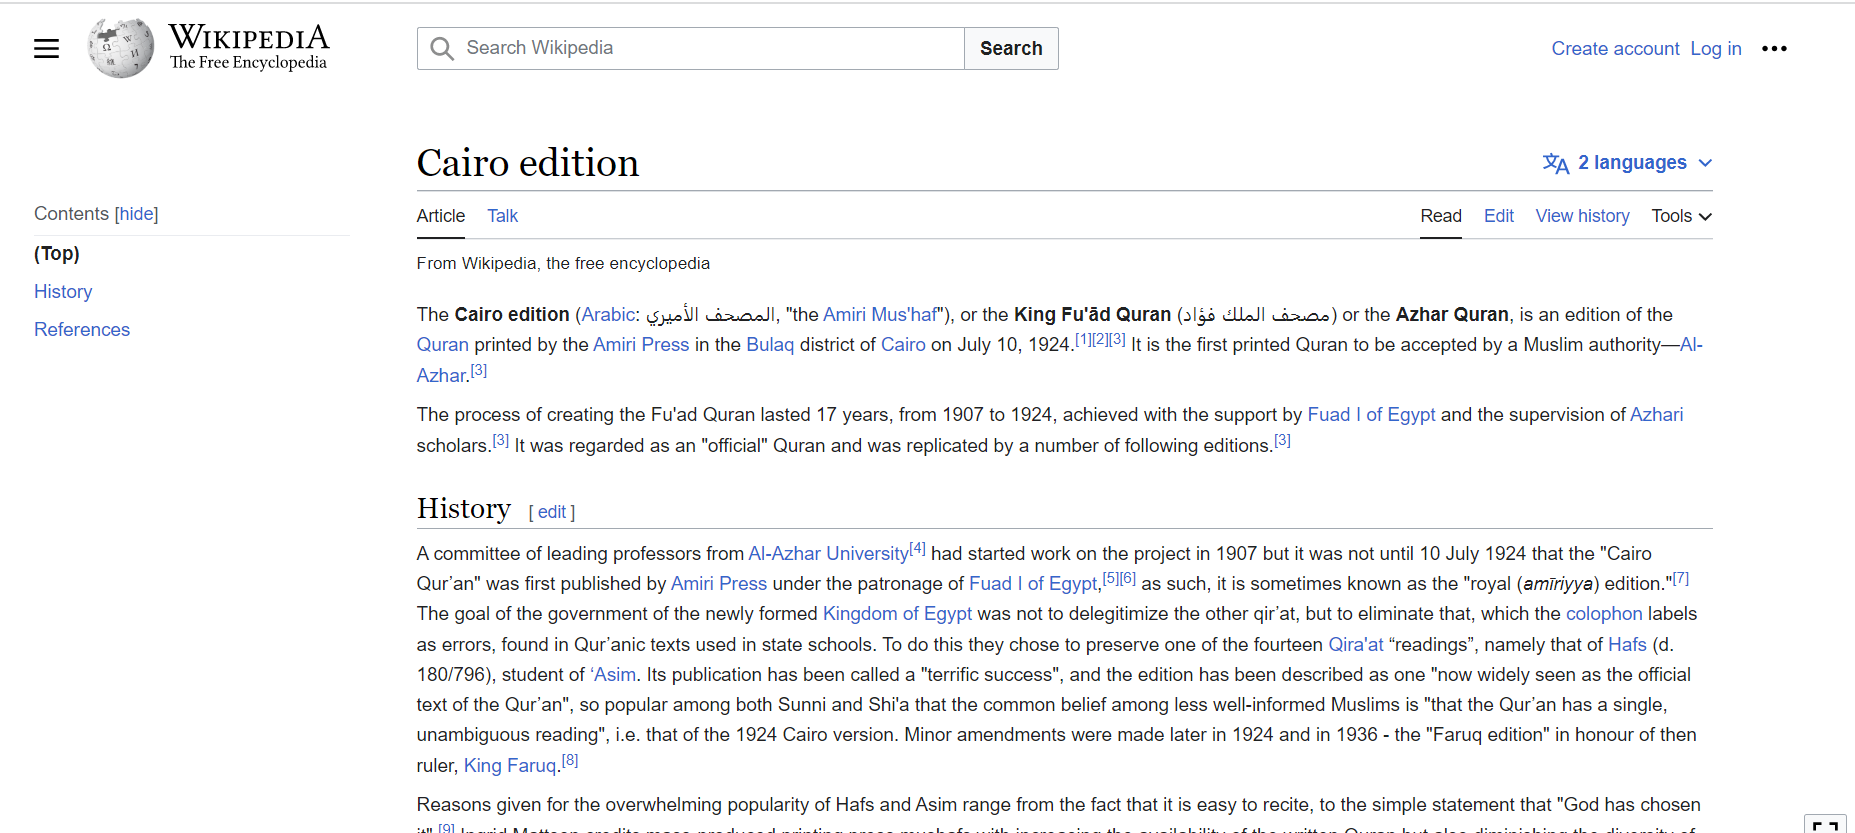Image resolution: width=1855 pixels, height=833 pixels.
Task: Click the search magnifier icon
Action: click(x=441, y=48)
